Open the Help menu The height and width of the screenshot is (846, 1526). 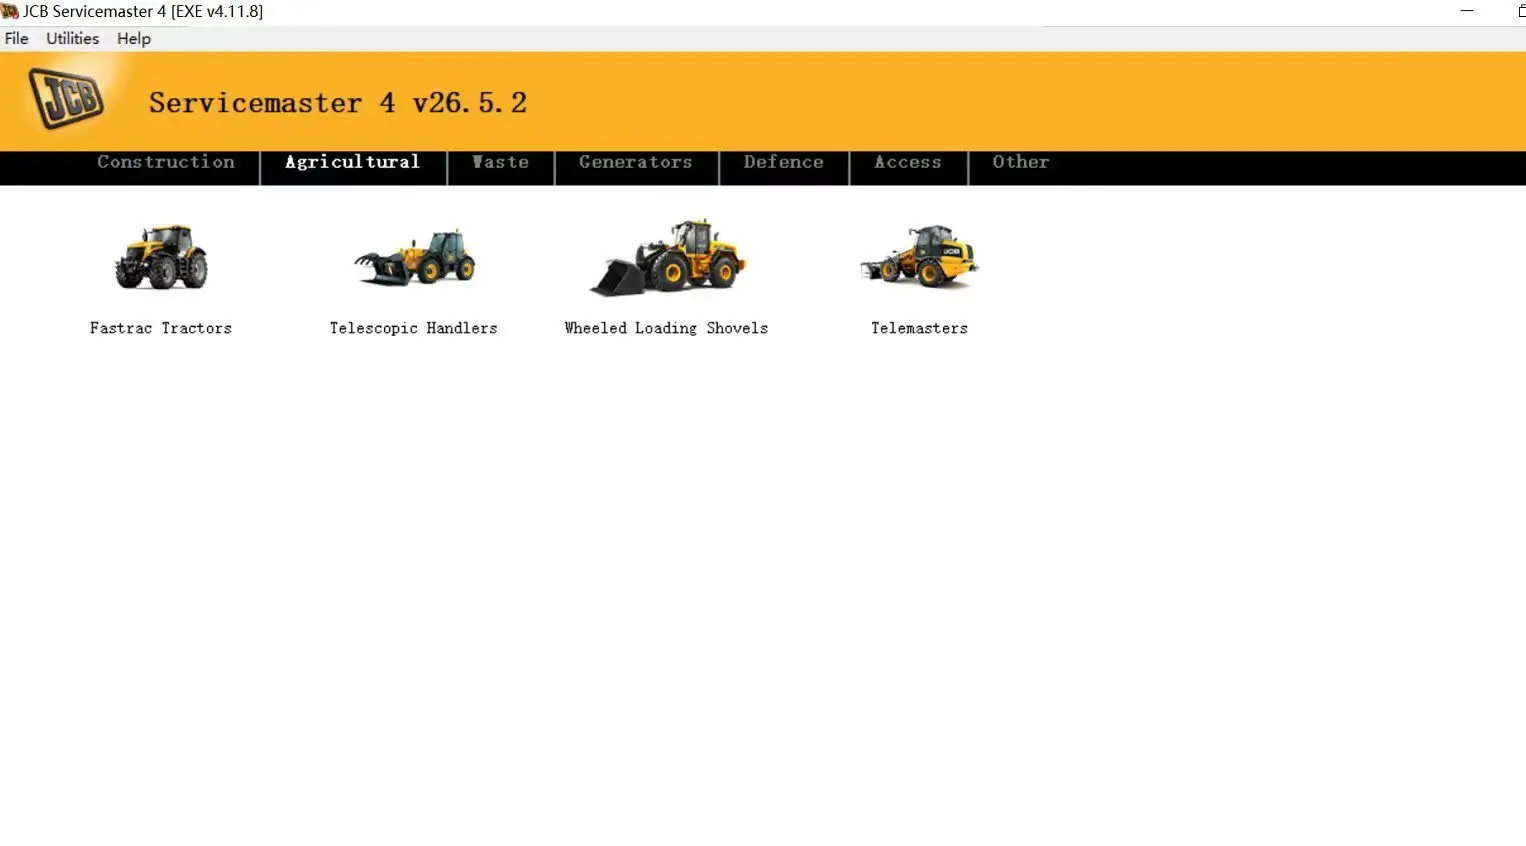134,39
